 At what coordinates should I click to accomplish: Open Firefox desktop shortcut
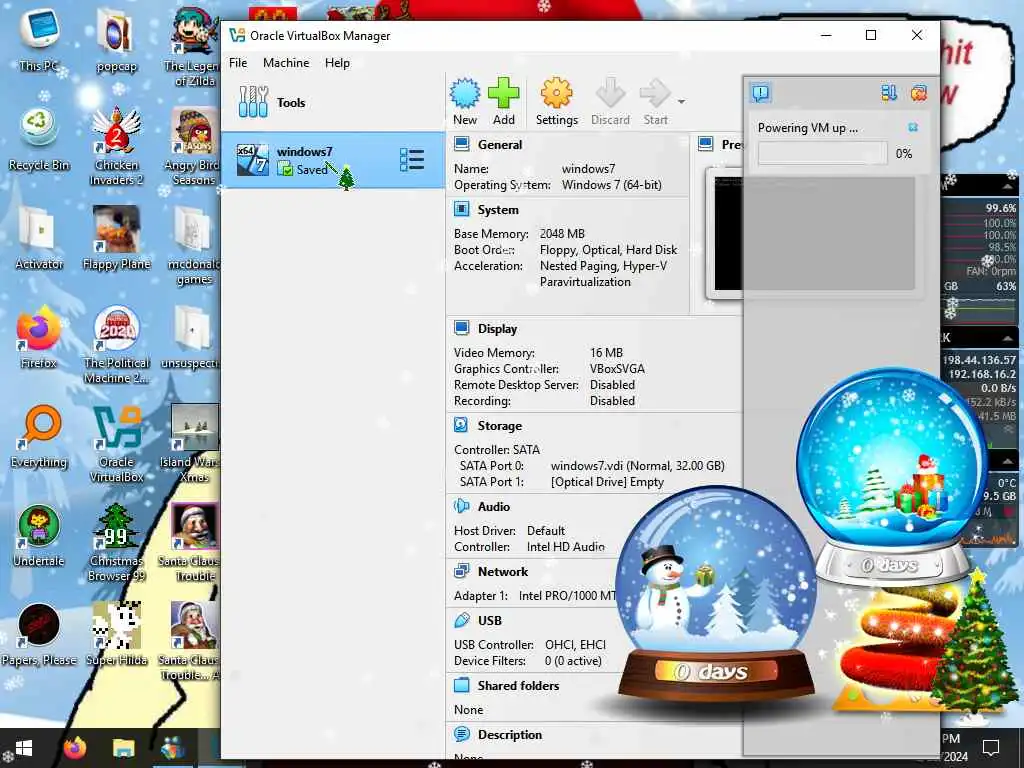[x=39, y=338]
